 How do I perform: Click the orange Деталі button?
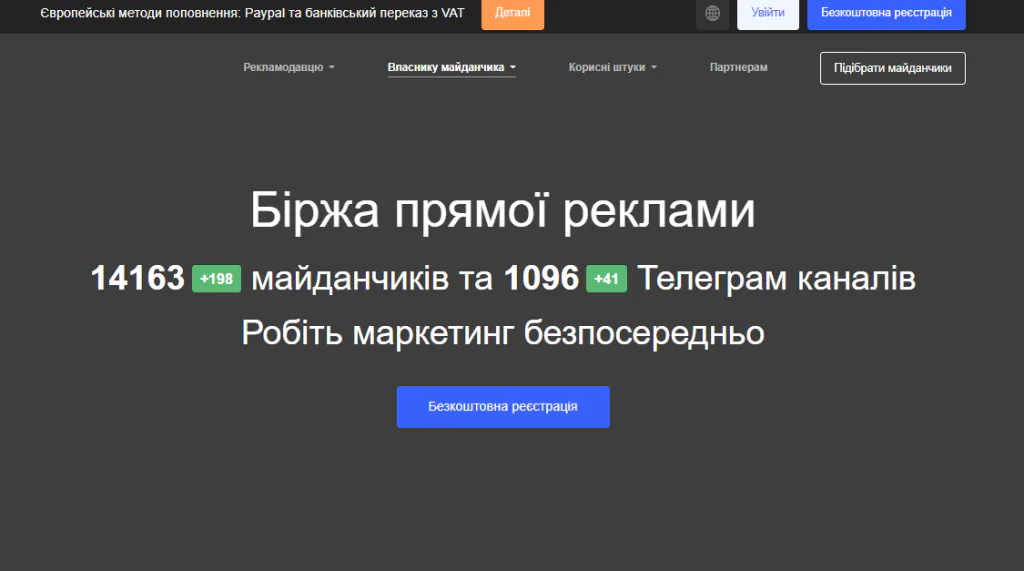pos(513,13)
